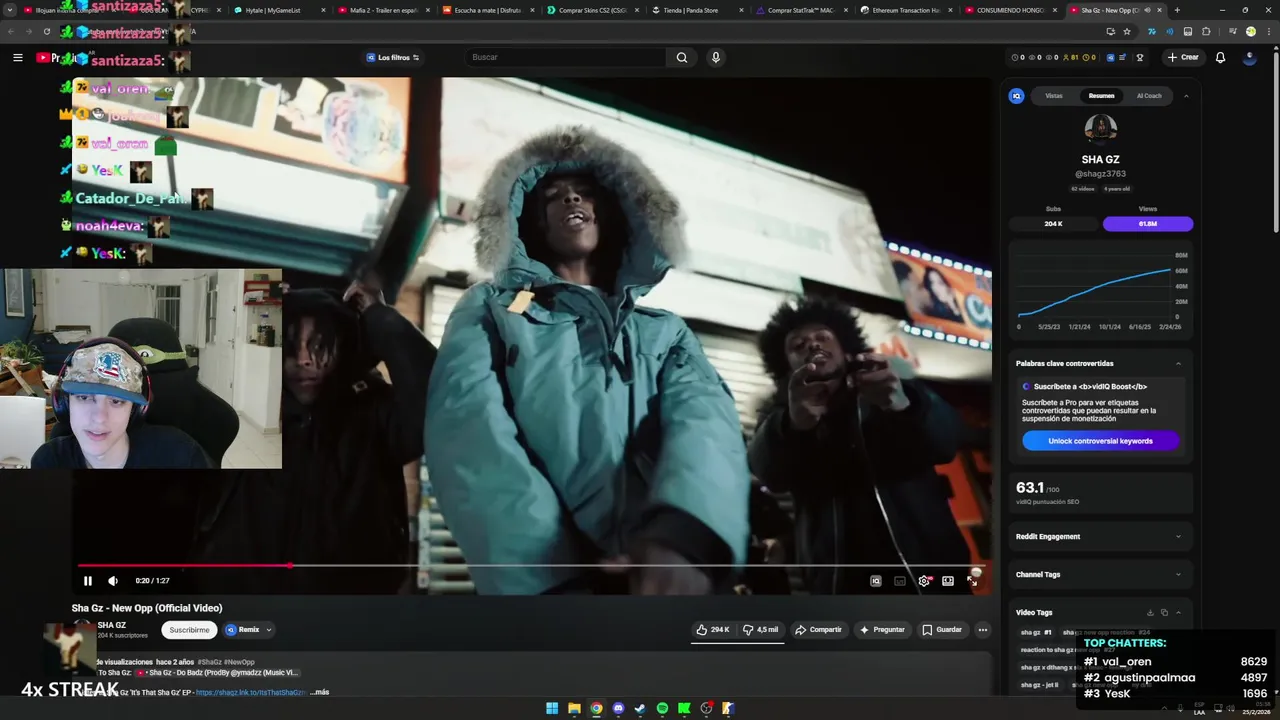Collapse the Video Tags section chevron
Screen dimensions: 1280x720
(x=1178, y=613)
